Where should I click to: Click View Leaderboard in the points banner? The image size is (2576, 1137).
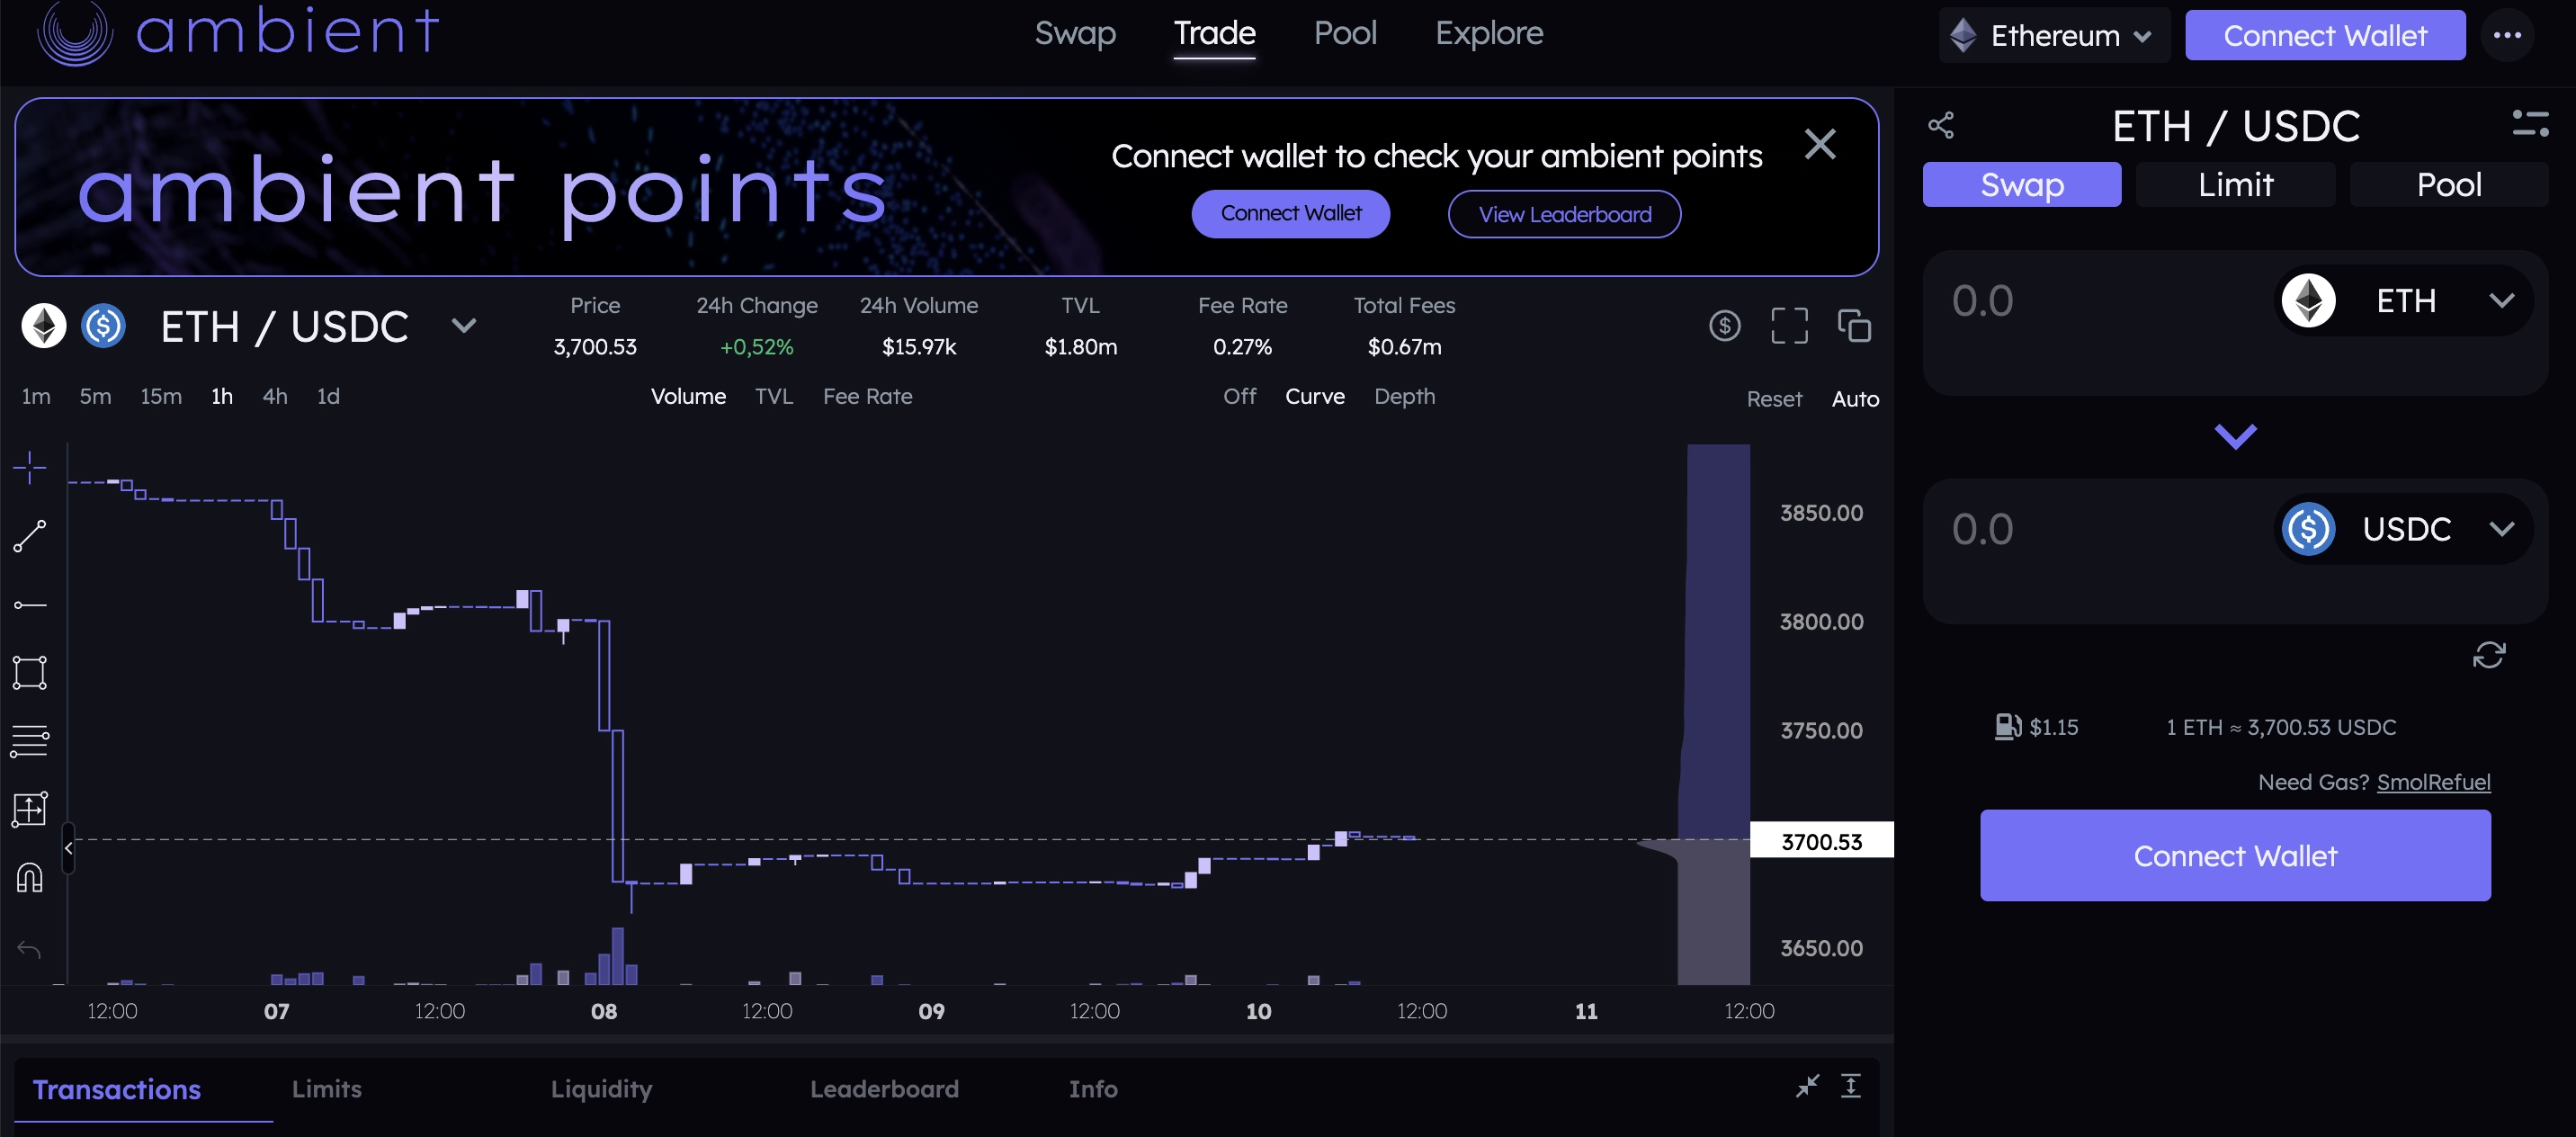(1563, 213)
